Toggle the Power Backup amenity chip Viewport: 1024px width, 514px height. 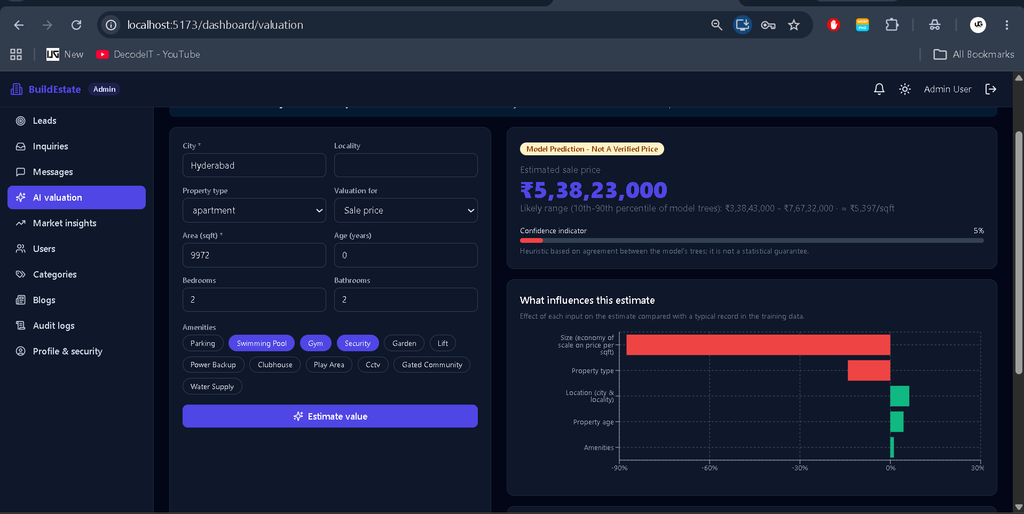coord(213,364)
